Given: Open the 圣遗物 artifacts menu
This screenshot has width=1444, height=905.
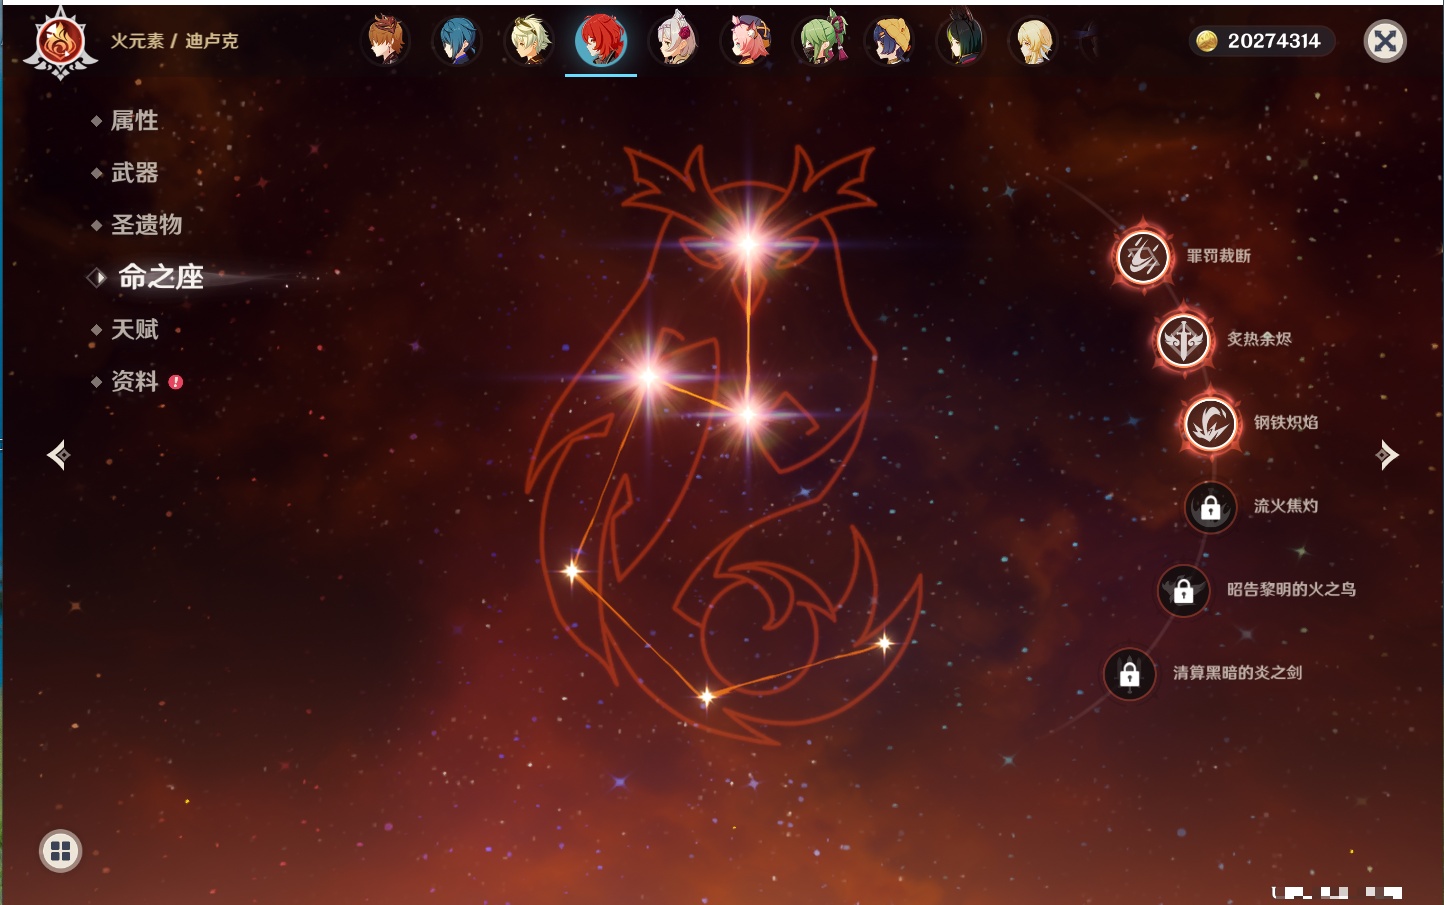Looking at the screenshot, I should (146, 225).
